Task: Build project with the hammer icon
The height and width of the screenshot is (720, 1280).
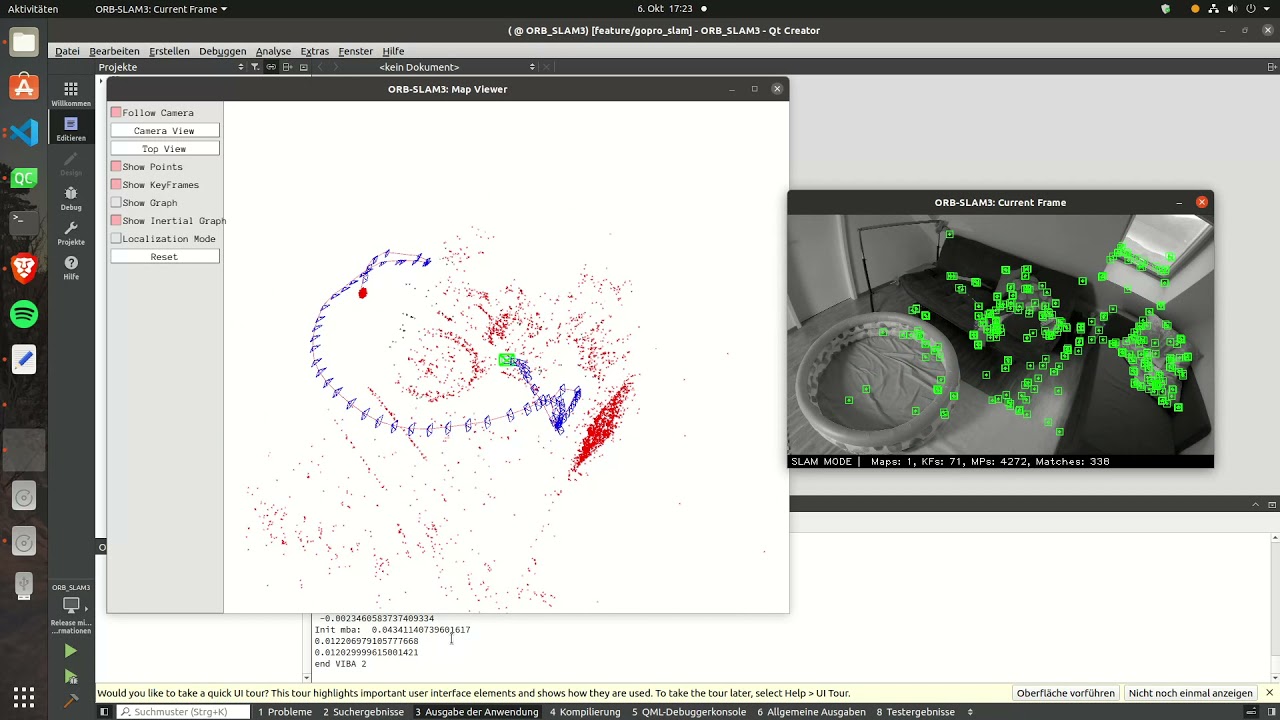Action: coord(70,702)
